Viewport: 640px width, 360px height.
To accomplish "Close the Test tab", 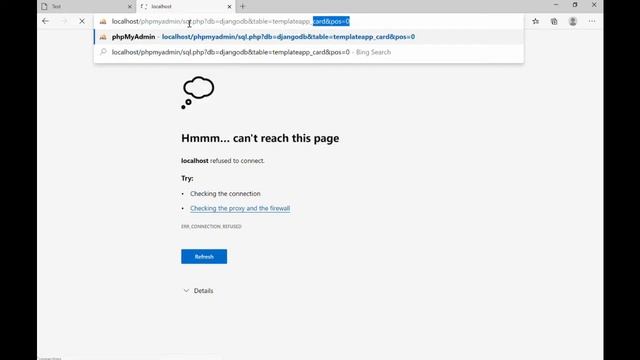I will (x=130, y=7).
